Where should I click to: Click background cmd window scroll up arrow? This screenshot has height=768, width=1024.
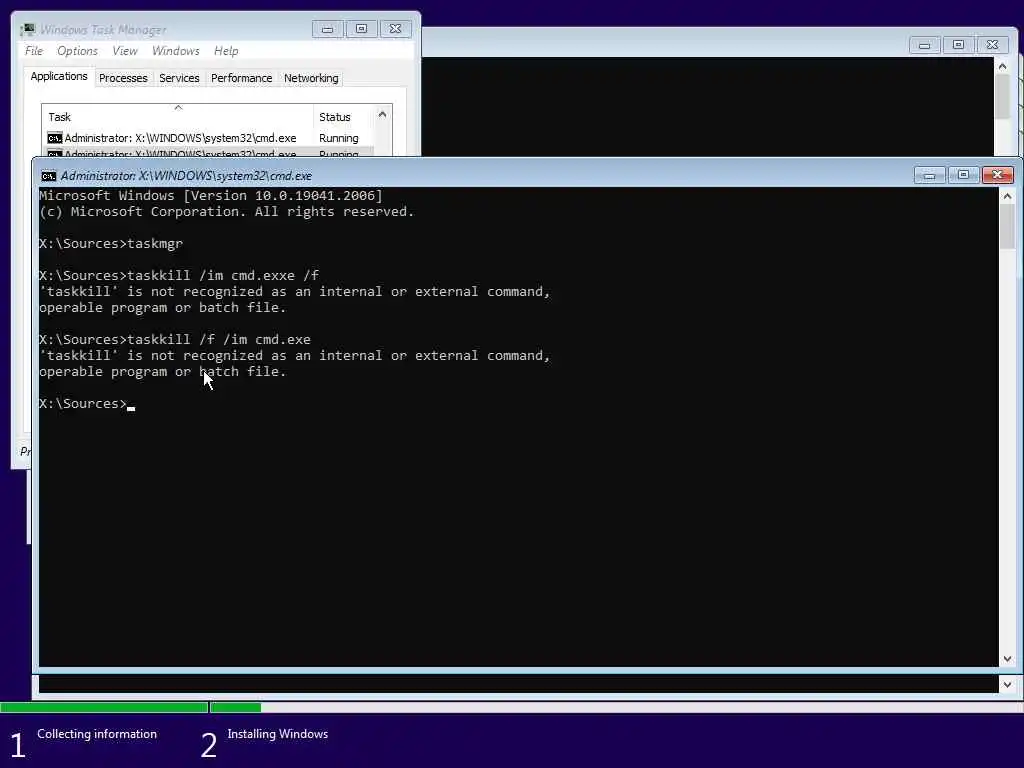point(1002,66)
